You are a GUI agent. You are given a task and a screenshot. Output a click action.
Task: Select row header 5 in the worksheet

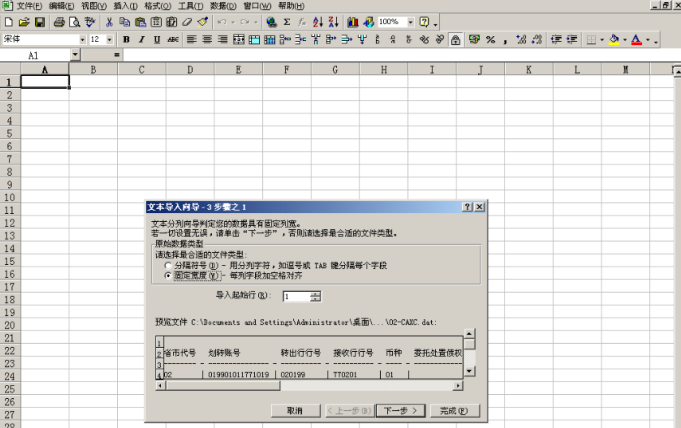(x=10, y=133)
